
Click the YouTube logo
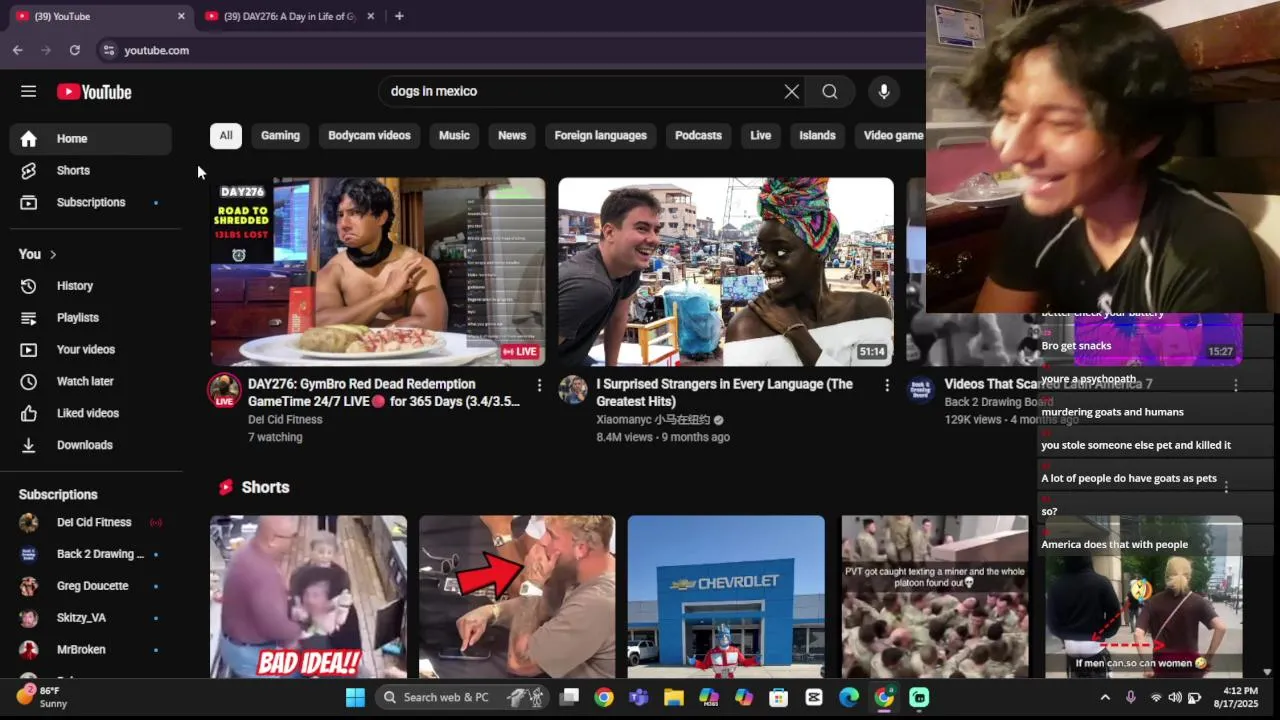(x=94, y=92)
